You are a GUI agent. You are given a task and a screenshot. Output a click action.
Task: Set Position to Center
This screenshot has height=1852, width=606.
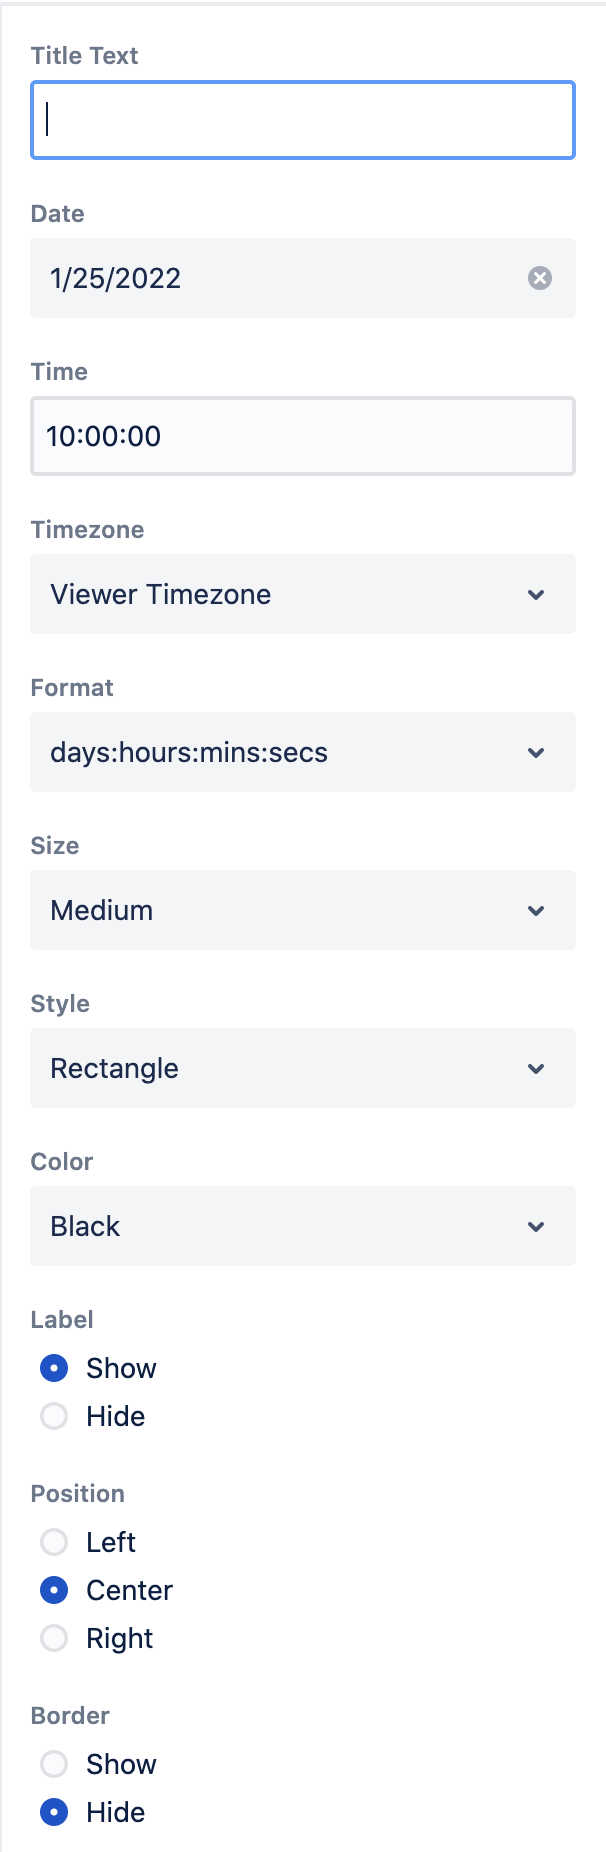coord(54,1590)
